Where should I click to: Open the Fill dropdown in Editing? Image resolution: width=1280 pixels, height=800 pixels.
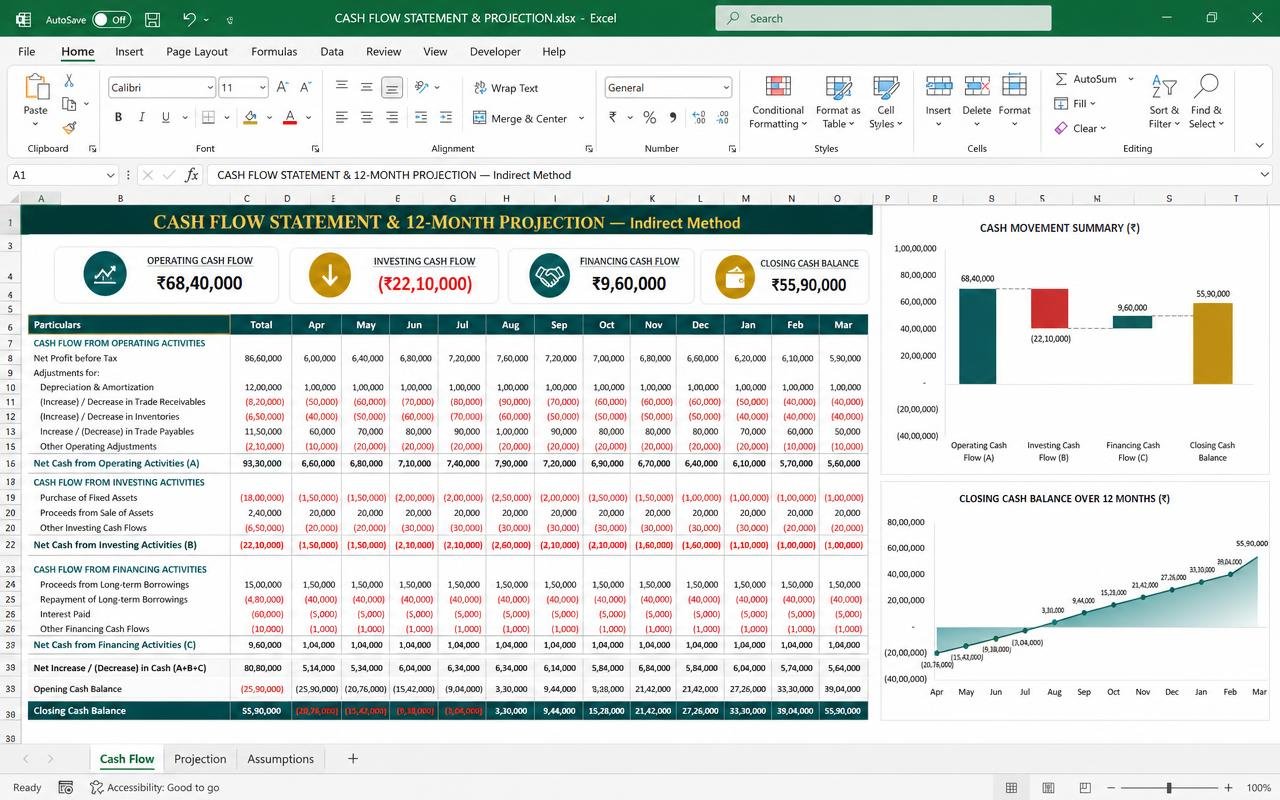(x=1075, y=103)
